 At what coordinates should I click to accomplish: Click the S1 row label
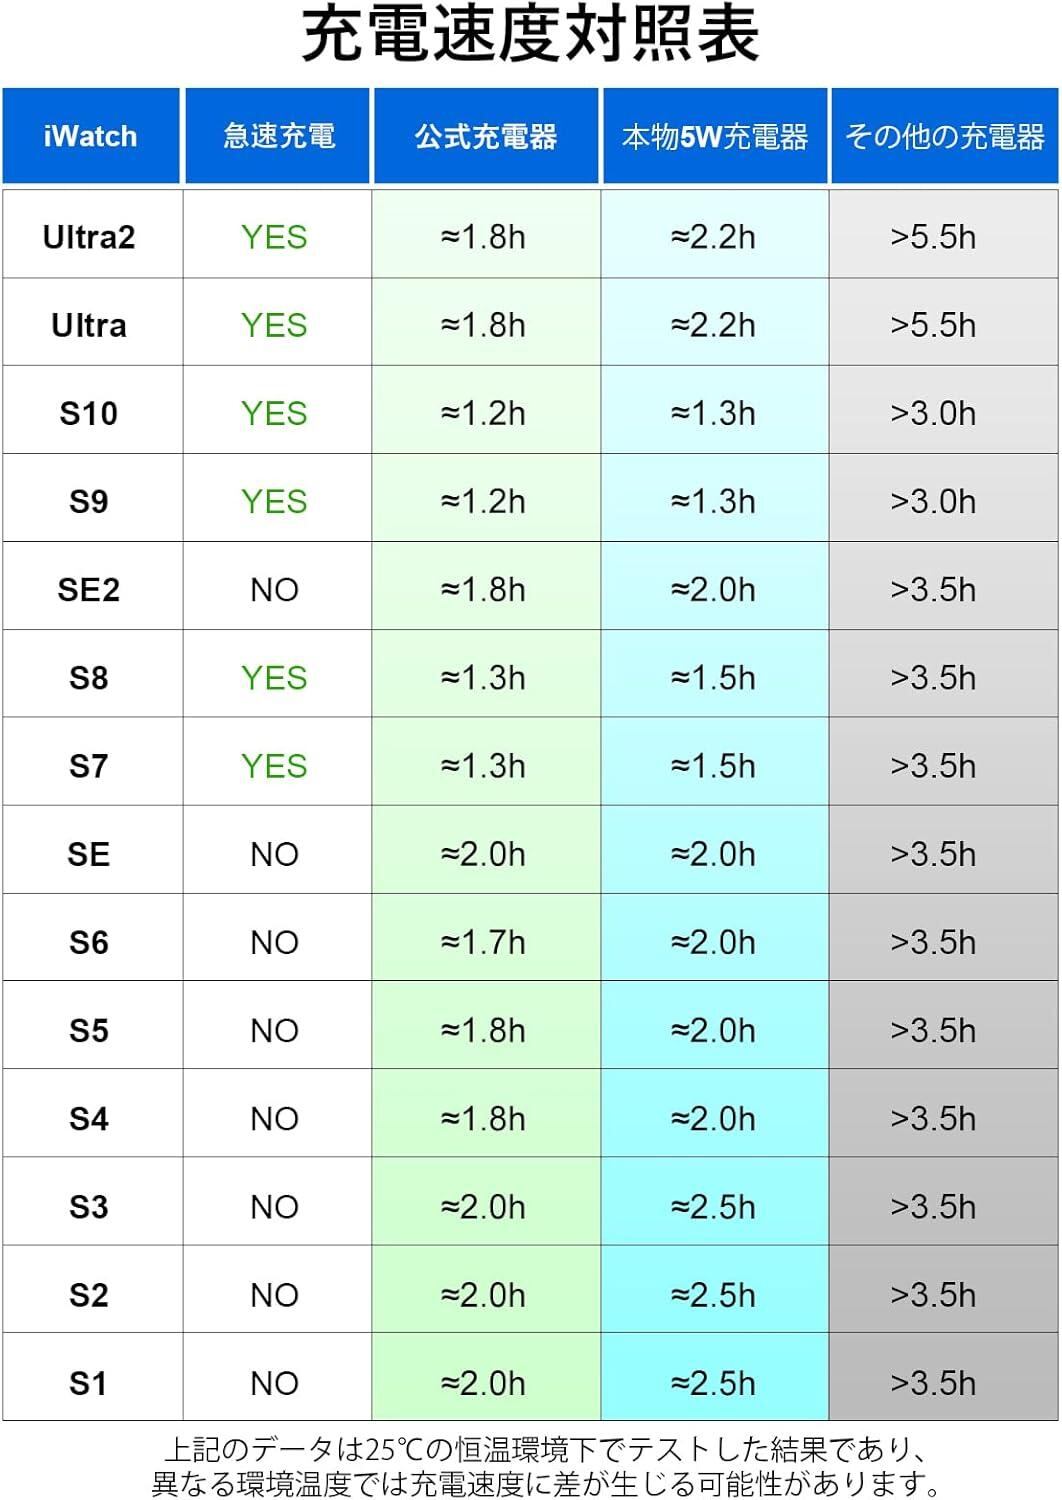pos(89,1383)
